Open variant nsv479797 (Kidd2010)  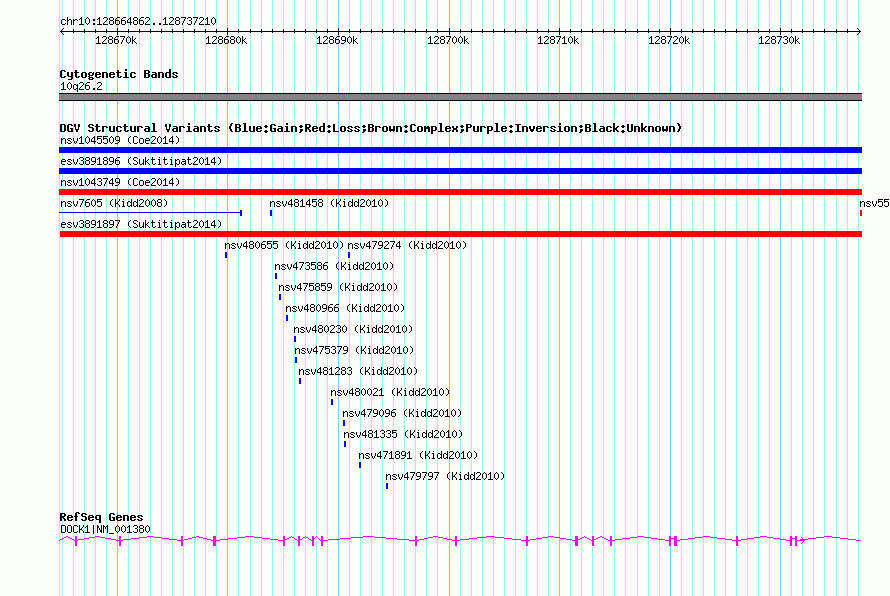coord(445,476)
